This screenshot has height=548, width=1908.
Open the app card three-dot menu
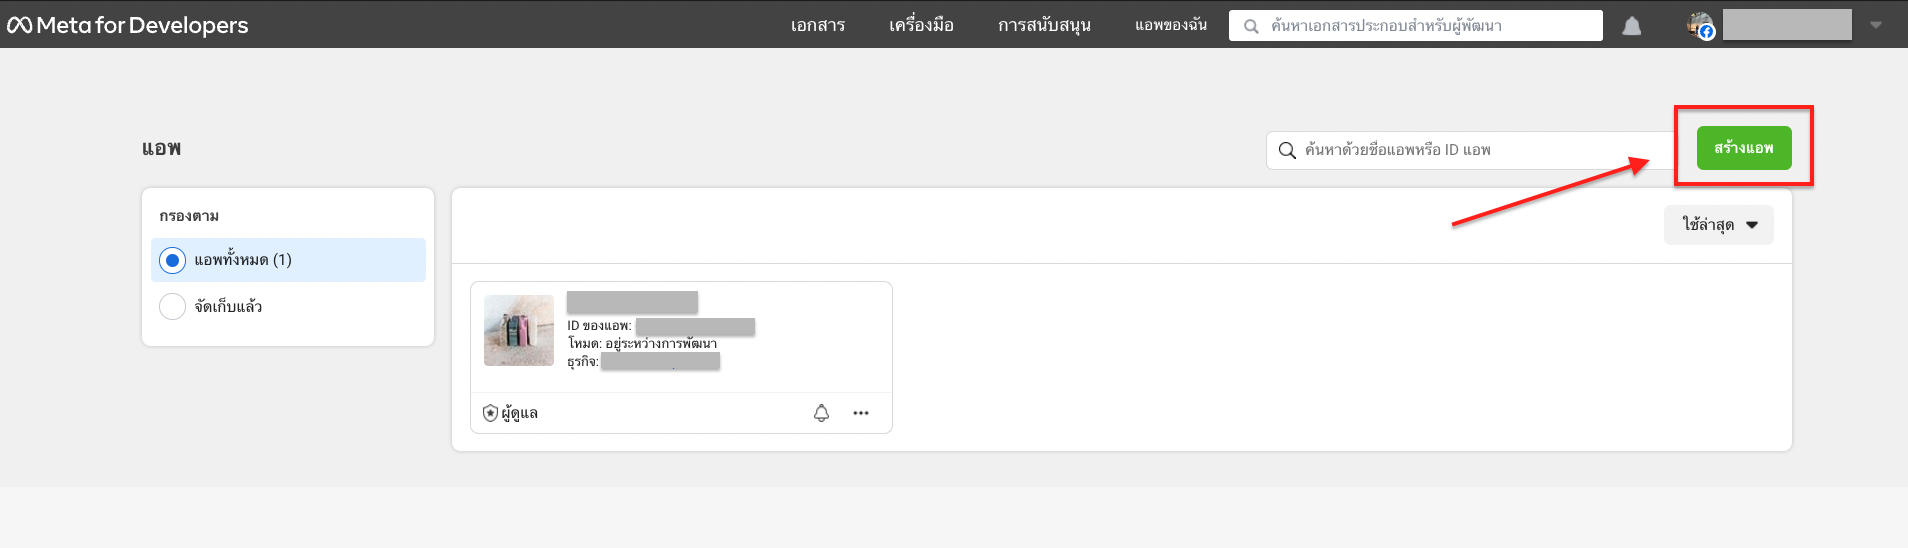861,413
